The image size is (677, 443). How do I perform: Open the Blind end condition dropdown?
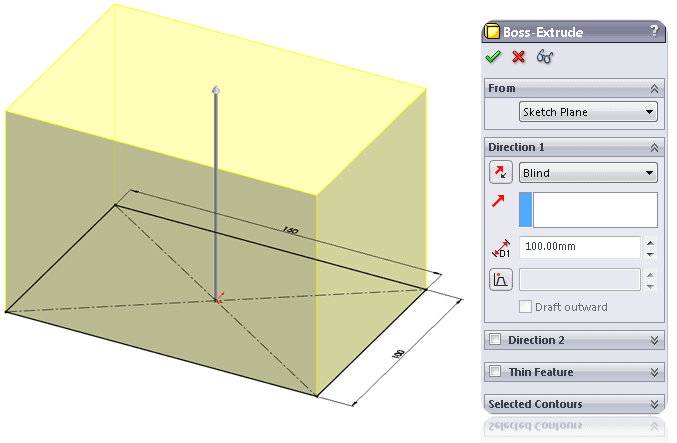(x=588, y=173)
